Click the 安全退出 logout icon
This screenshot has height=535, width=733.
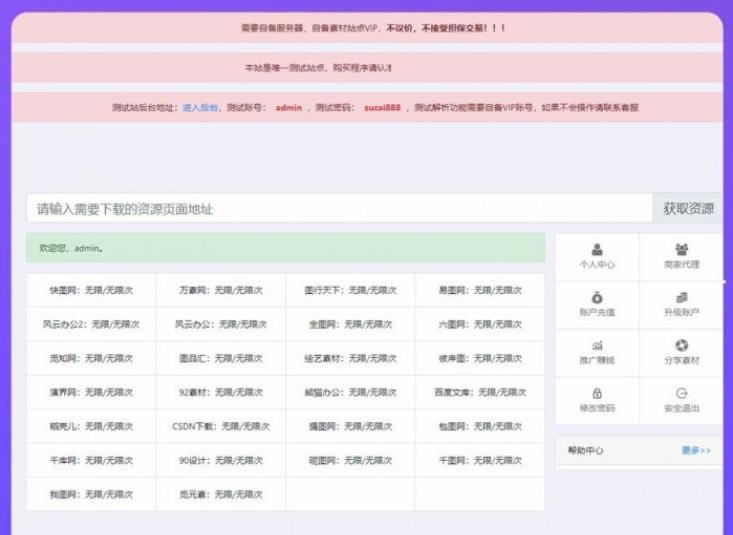[x=682, y=393]
